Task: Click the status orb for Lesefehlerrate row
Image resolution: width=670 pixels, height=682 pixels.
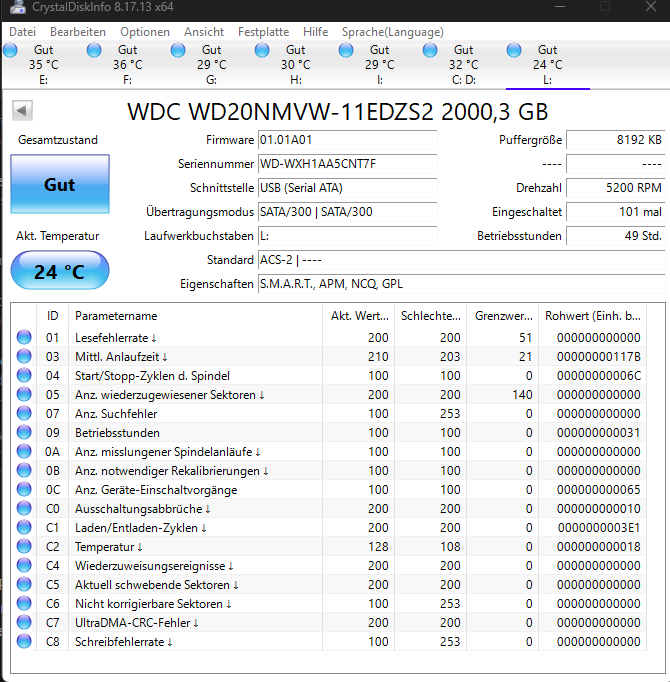Action: 24,337
